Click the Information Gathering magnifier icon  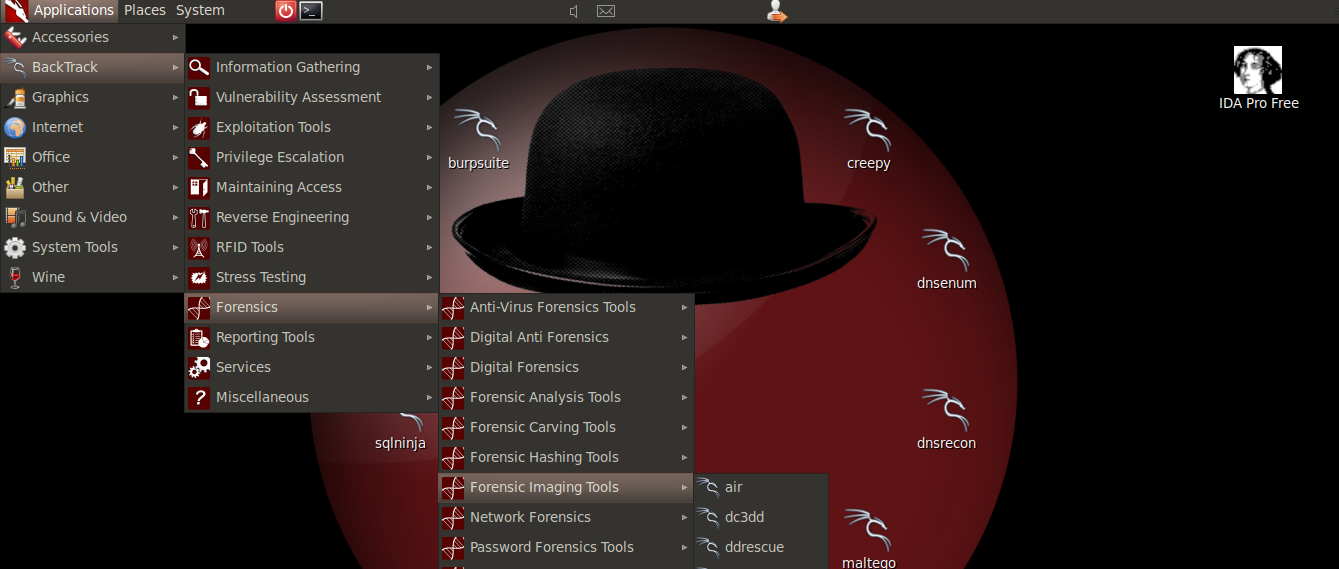click(199, 67)
